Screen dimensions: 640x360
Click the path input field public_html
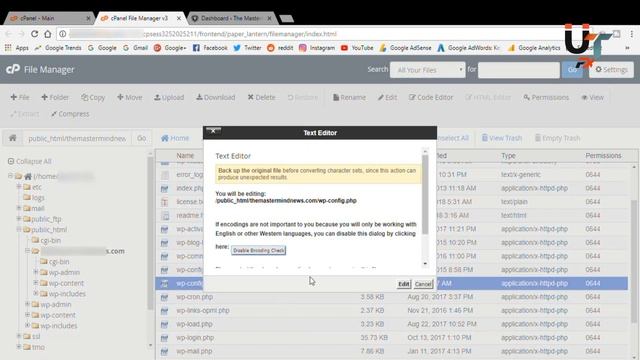[77, 138]
